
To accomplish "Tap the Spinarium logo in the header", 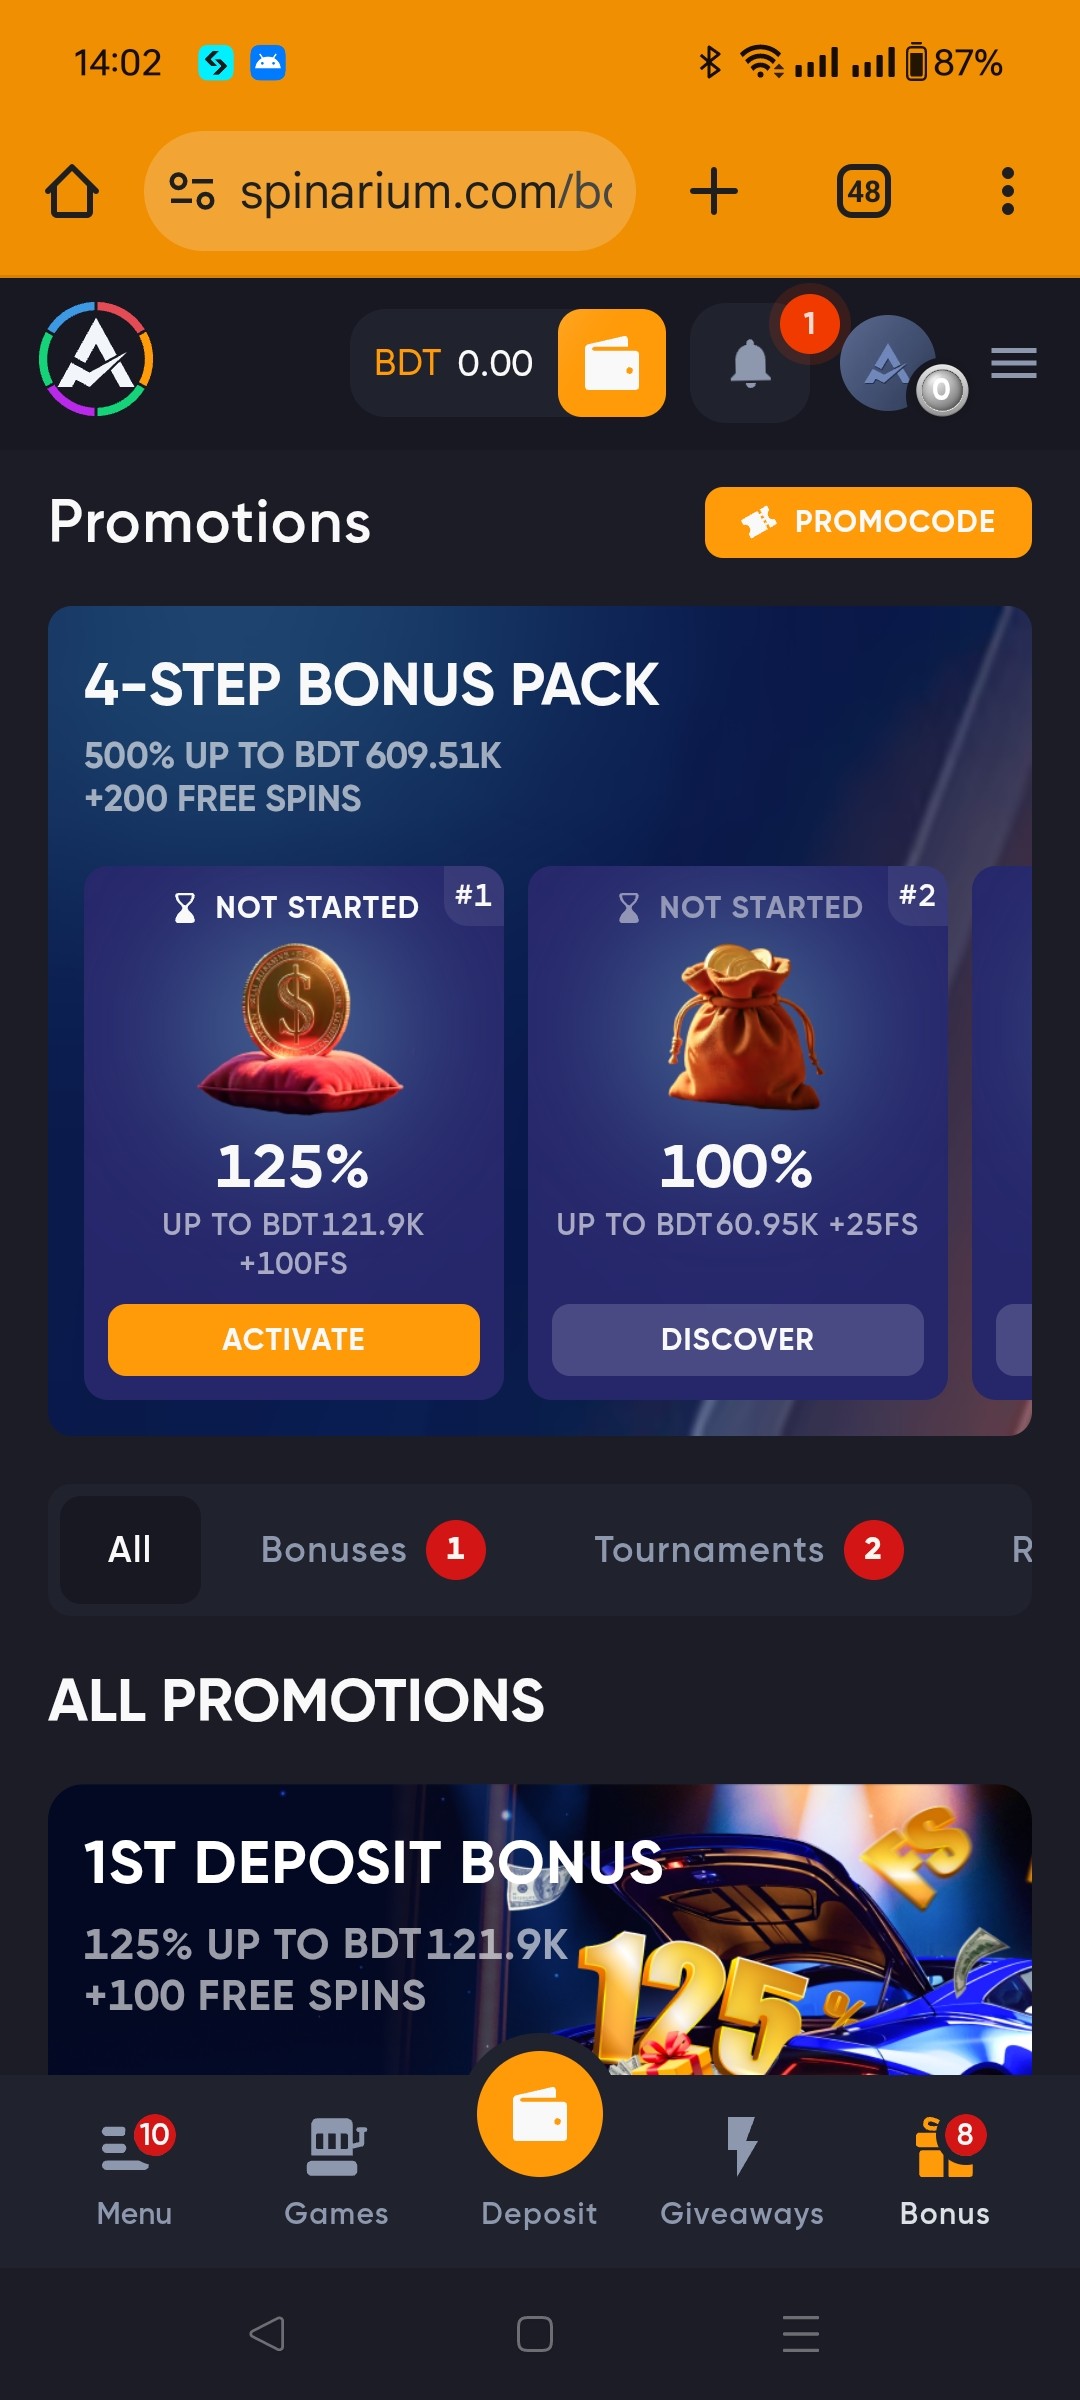I will click(x=96, y=359).
